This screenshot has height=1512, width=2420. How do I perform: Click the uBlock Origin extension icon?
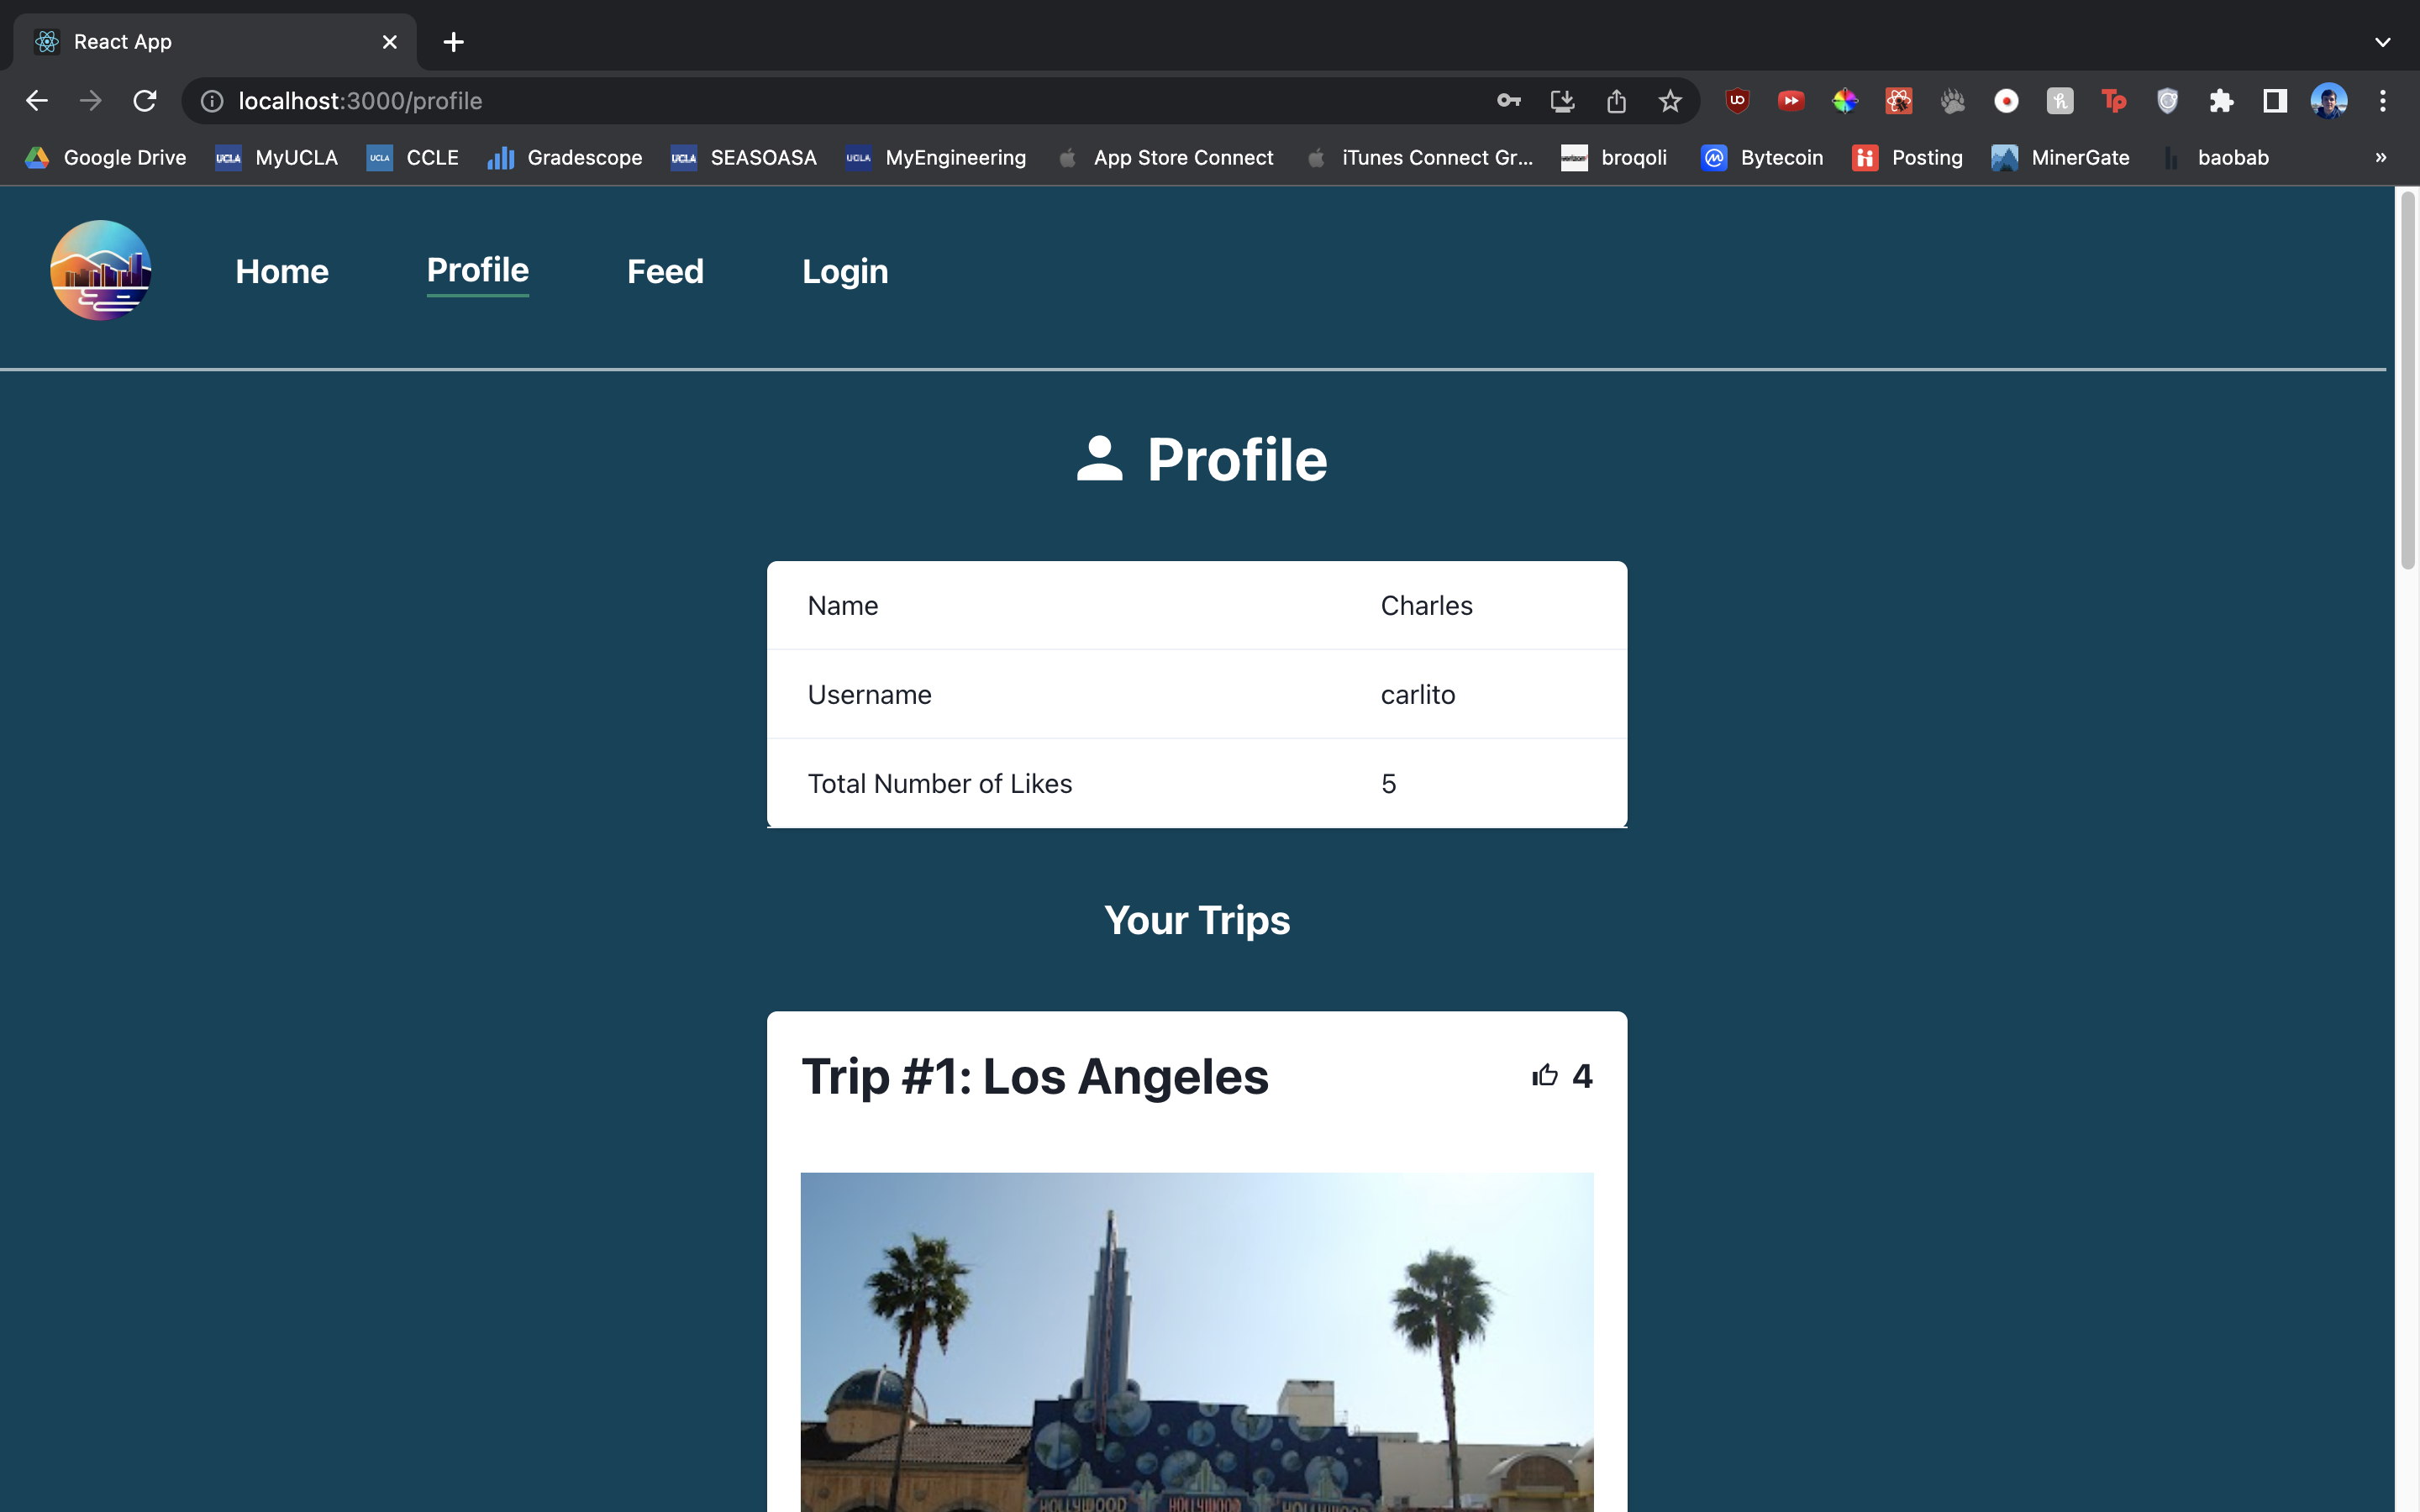click(1738, 101)
